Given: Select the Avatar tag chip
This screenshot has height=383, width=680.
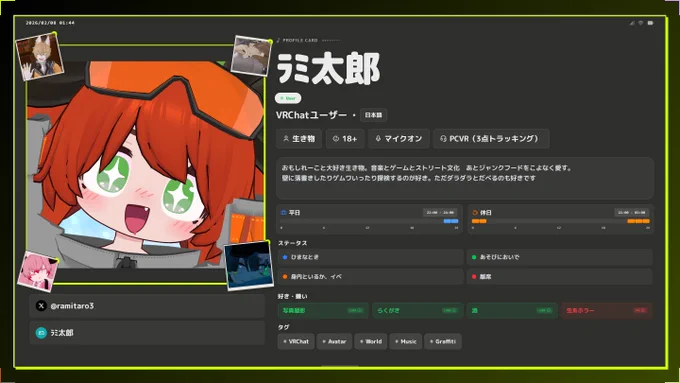Looking at the screenshot, I should [334, 341].
